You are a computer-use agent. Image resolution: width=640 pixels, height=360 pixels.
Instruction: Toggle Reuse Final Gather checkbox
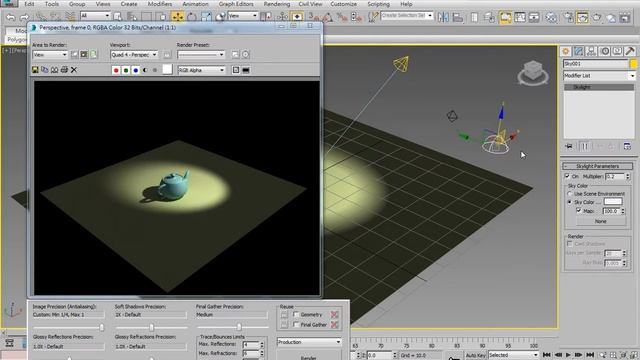pos(296,324)
